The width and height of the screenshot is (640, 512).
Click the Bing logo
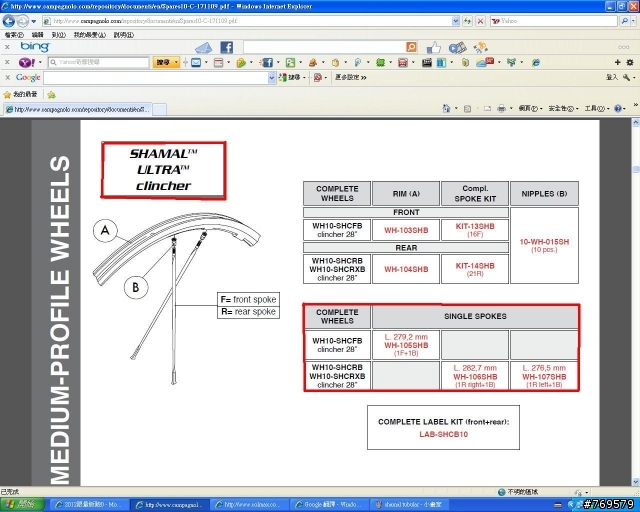point(35,47)
